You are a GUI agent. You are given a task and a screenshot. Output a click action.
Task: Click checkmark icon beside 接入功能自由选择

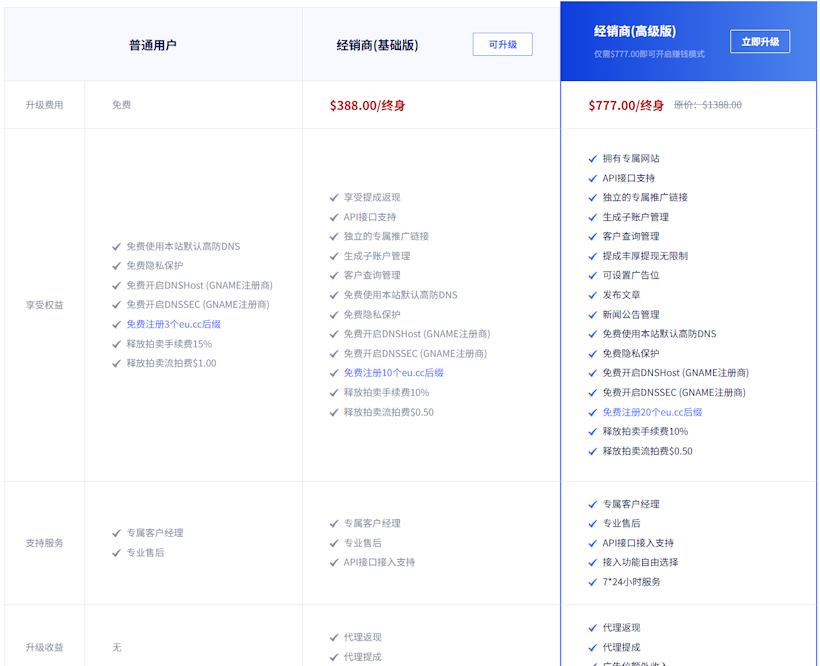pyautogui.click(x=594, y=563)
